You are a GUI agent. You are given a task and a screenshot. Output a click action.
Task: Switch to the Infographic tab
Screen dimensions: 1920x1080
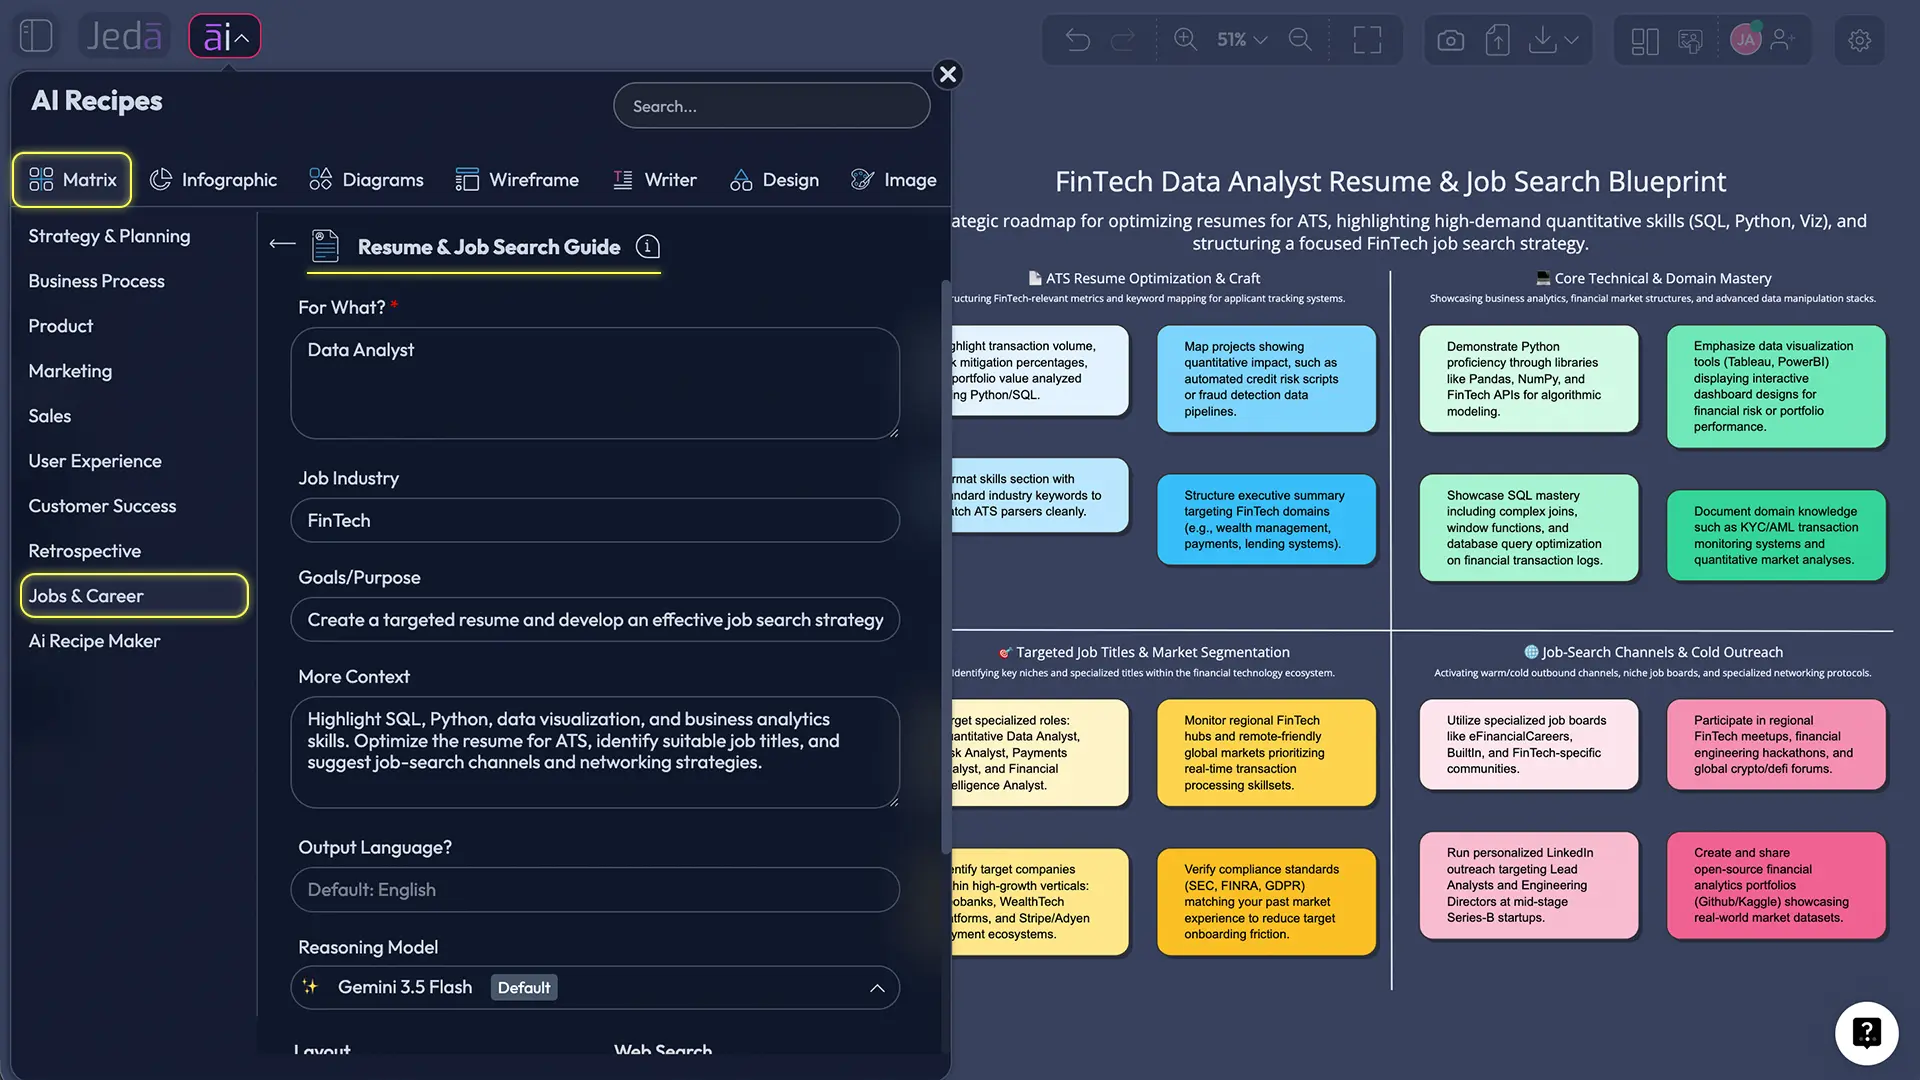[x=213, y=180]
